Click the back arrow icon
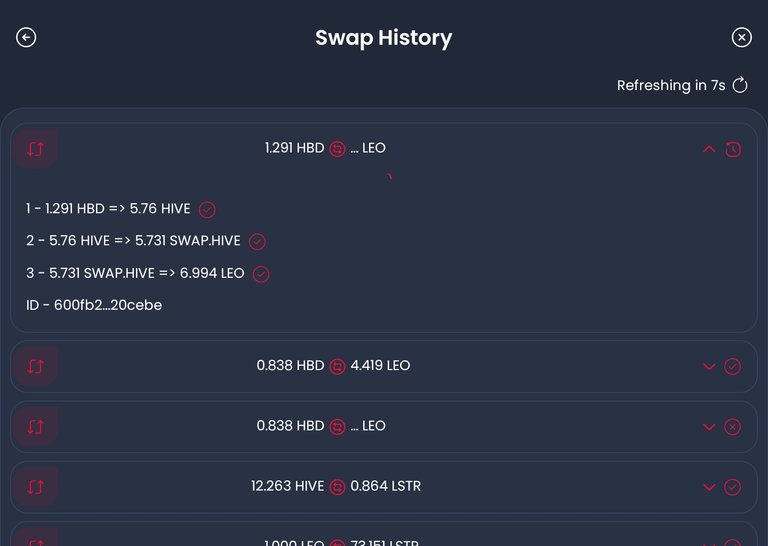Image resolution: width=768 pixels, height=546 pixels. point(26,37)
